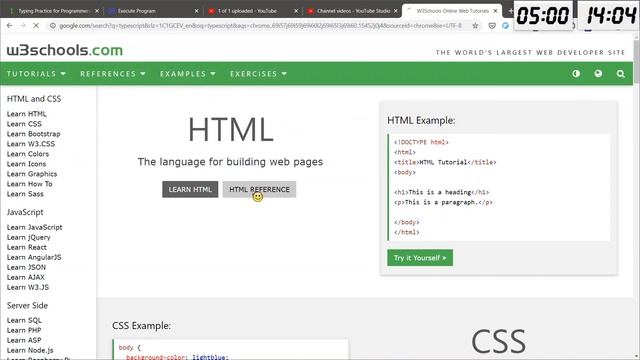Image resolution: width=640 pixels, height=360 pixels.
Task: Click the LEARN HTML button
Action: point(190,189)
